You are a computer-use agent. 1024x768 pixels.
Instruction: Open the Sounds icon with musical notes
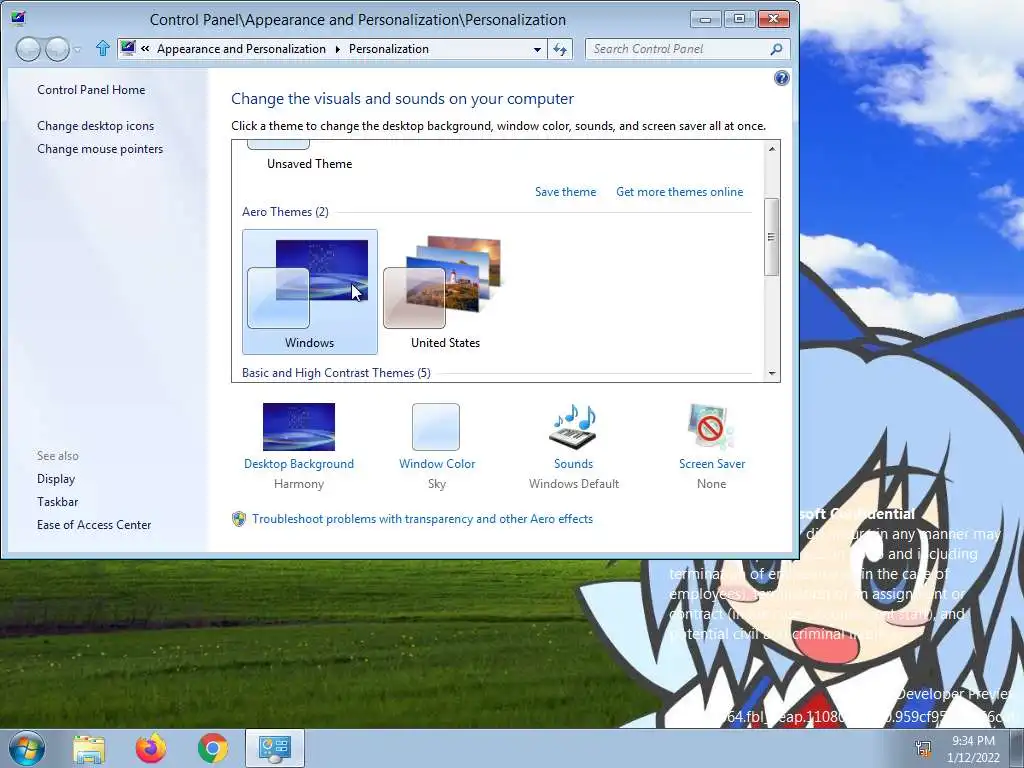[x=573, y=427]
